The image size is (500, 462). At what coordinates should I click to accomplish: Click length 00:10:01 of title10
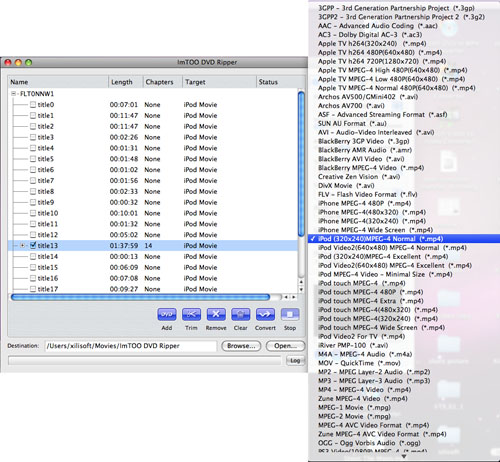pyautogui.click(x=124, y=213)
